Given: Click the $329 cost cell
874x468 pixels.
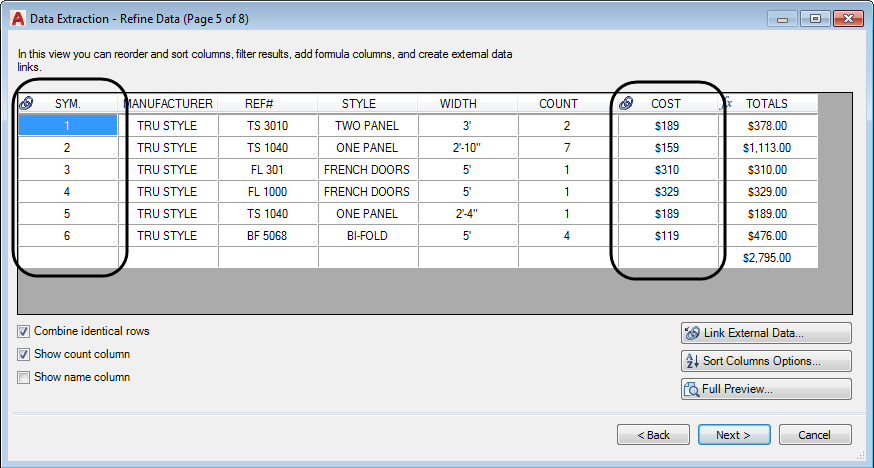Looking at the screenshot, I should point(668,192).
